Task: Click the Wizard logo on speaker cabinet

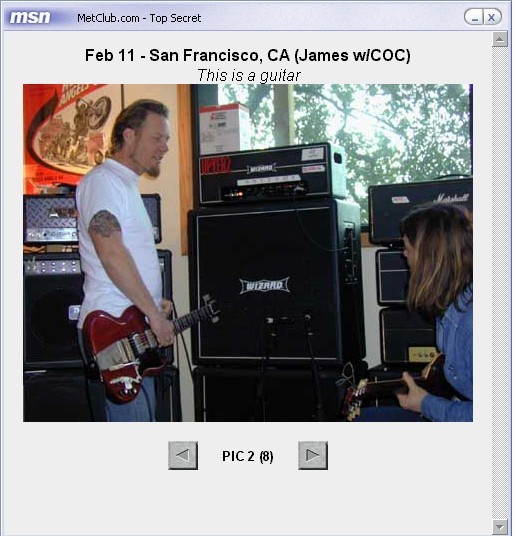Action: click(264, 285)
